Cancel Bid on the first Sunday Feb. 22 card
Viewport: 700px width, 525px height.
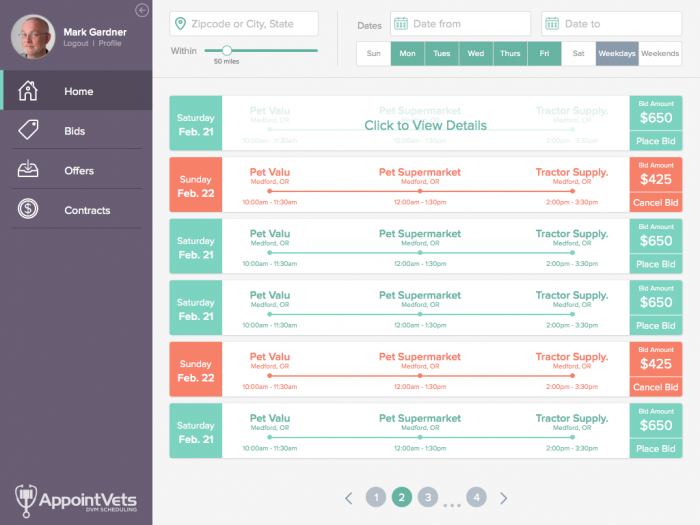(x=656, y=203)
